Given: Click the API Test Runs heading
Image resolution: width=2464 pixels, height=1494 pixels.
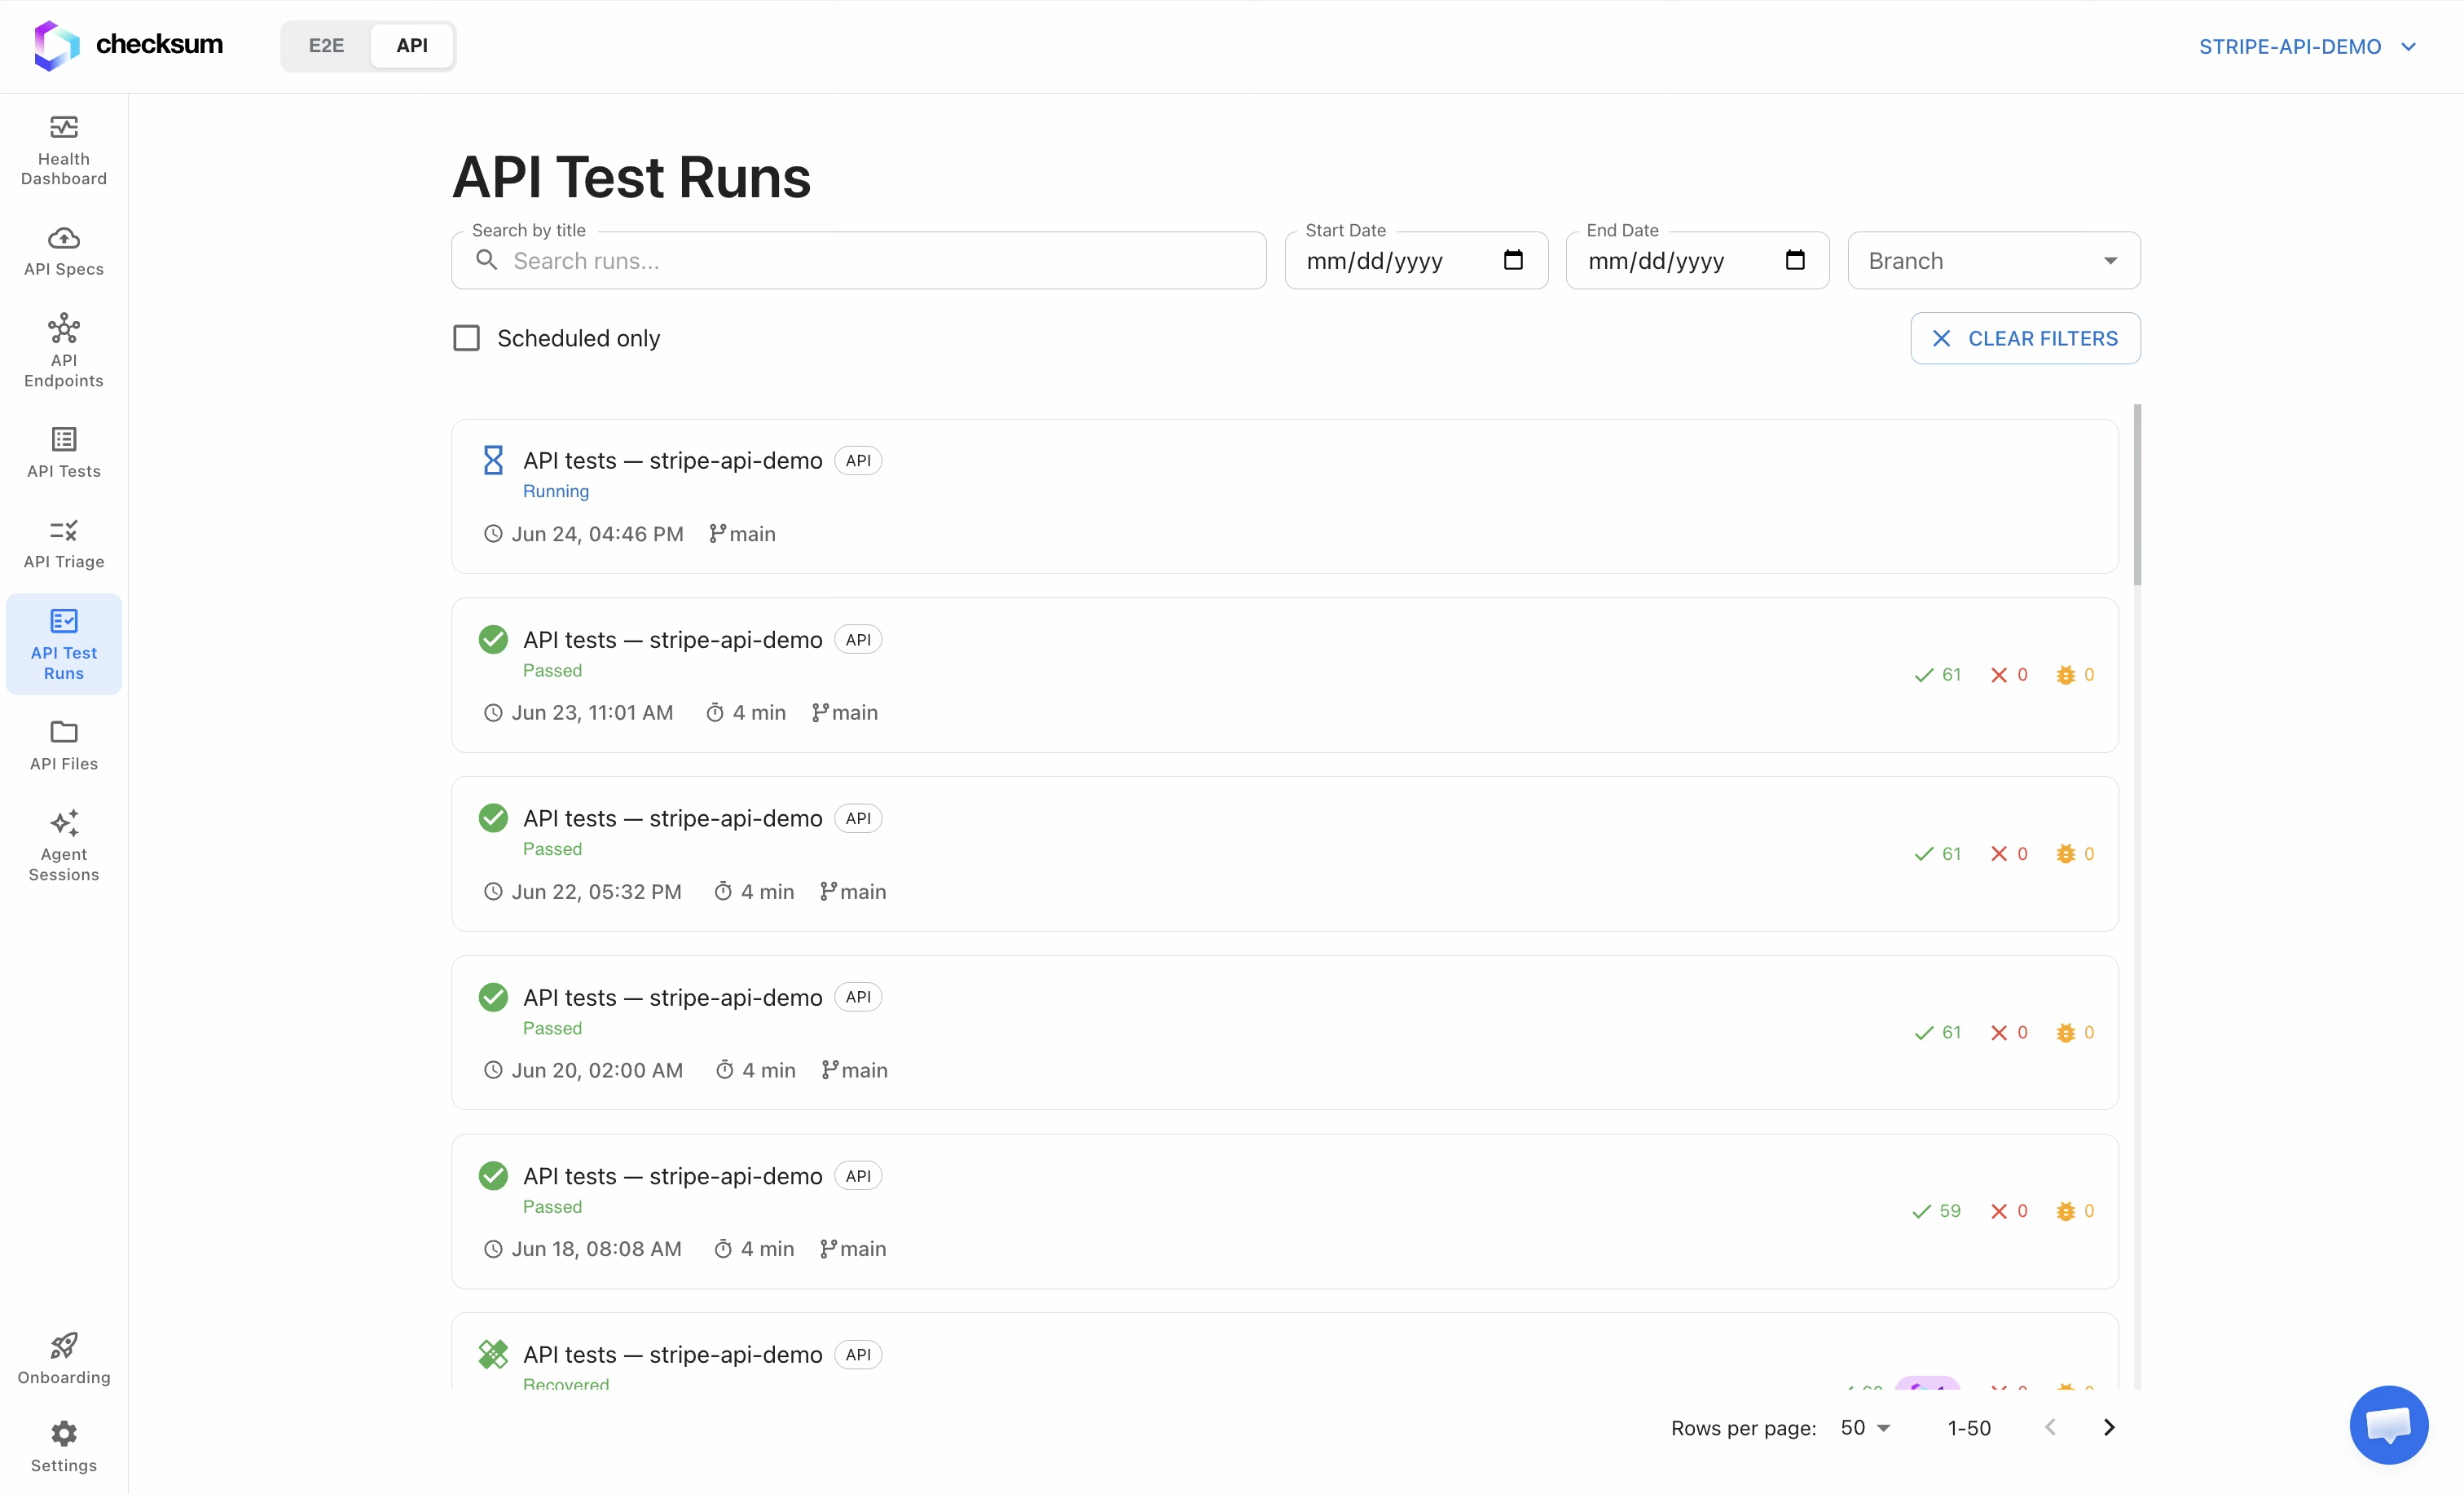Looking at the screenshot, I should [631, 177].
